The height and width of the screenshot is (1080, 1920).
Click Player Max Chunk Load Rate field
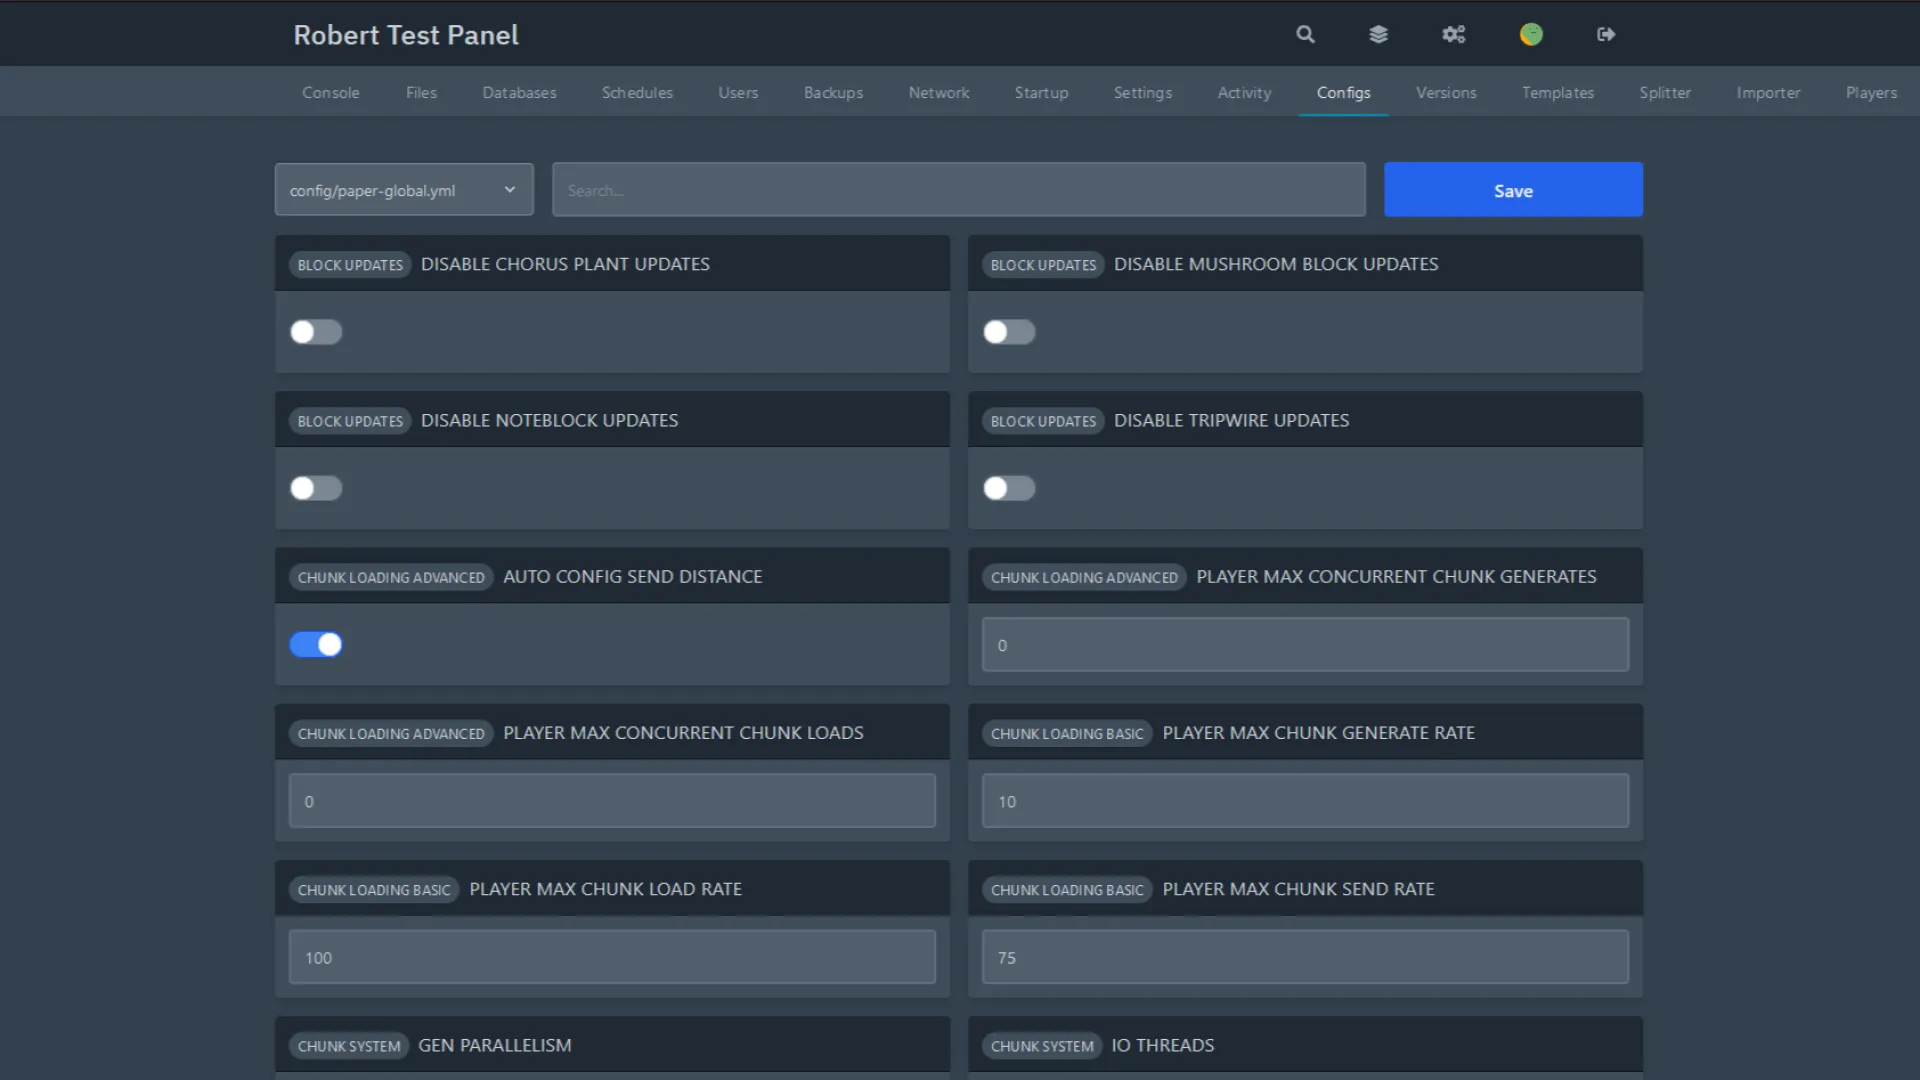[x=612, y=957]
